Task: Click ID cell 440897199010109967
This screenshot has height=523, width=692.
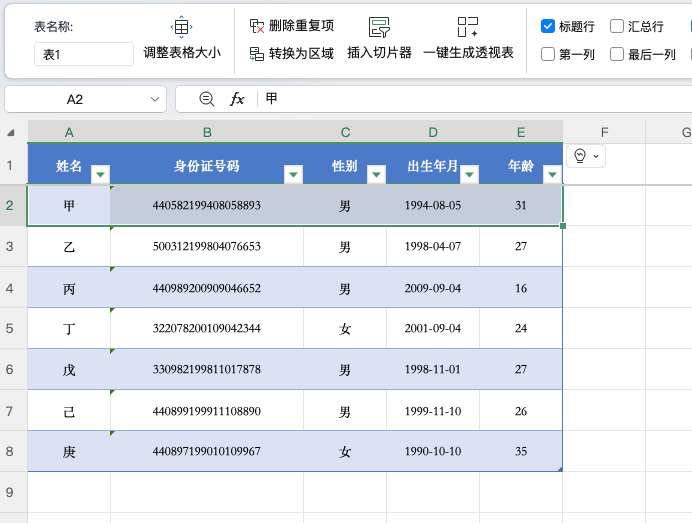Action: click(x=207, y=451)
